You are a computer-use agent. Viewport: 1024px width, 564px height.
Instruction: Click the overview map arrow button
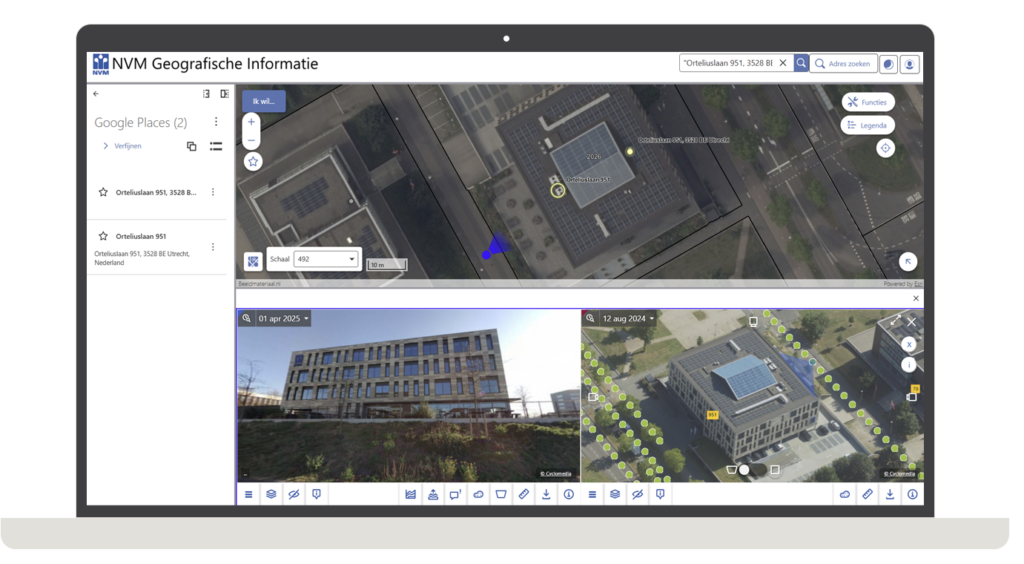[908, 262]
